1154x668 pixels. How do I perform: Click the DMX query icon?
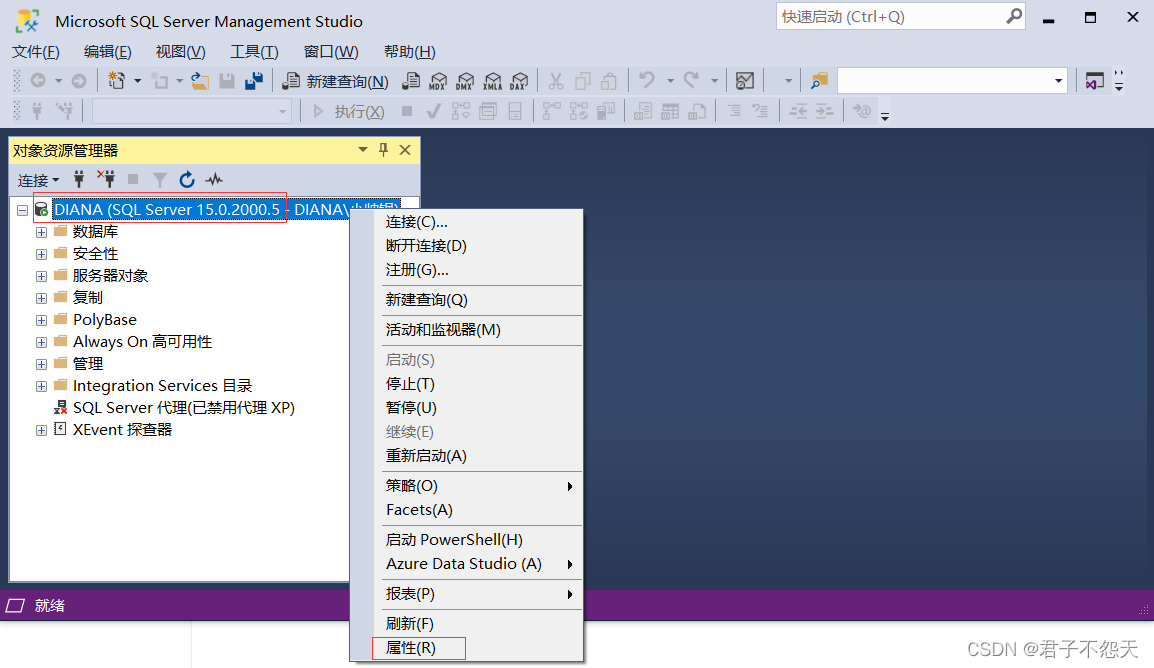(465, 81)
